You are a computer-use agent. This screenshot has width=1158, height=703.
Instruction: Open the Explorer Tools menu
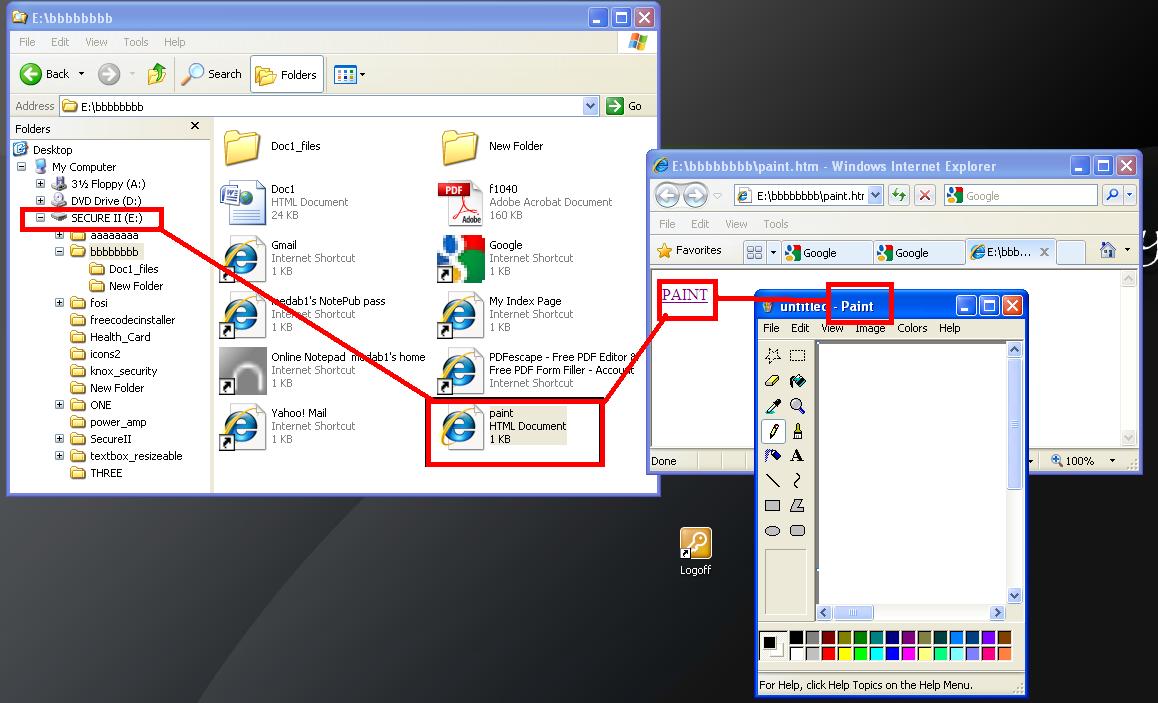(136, 42)
